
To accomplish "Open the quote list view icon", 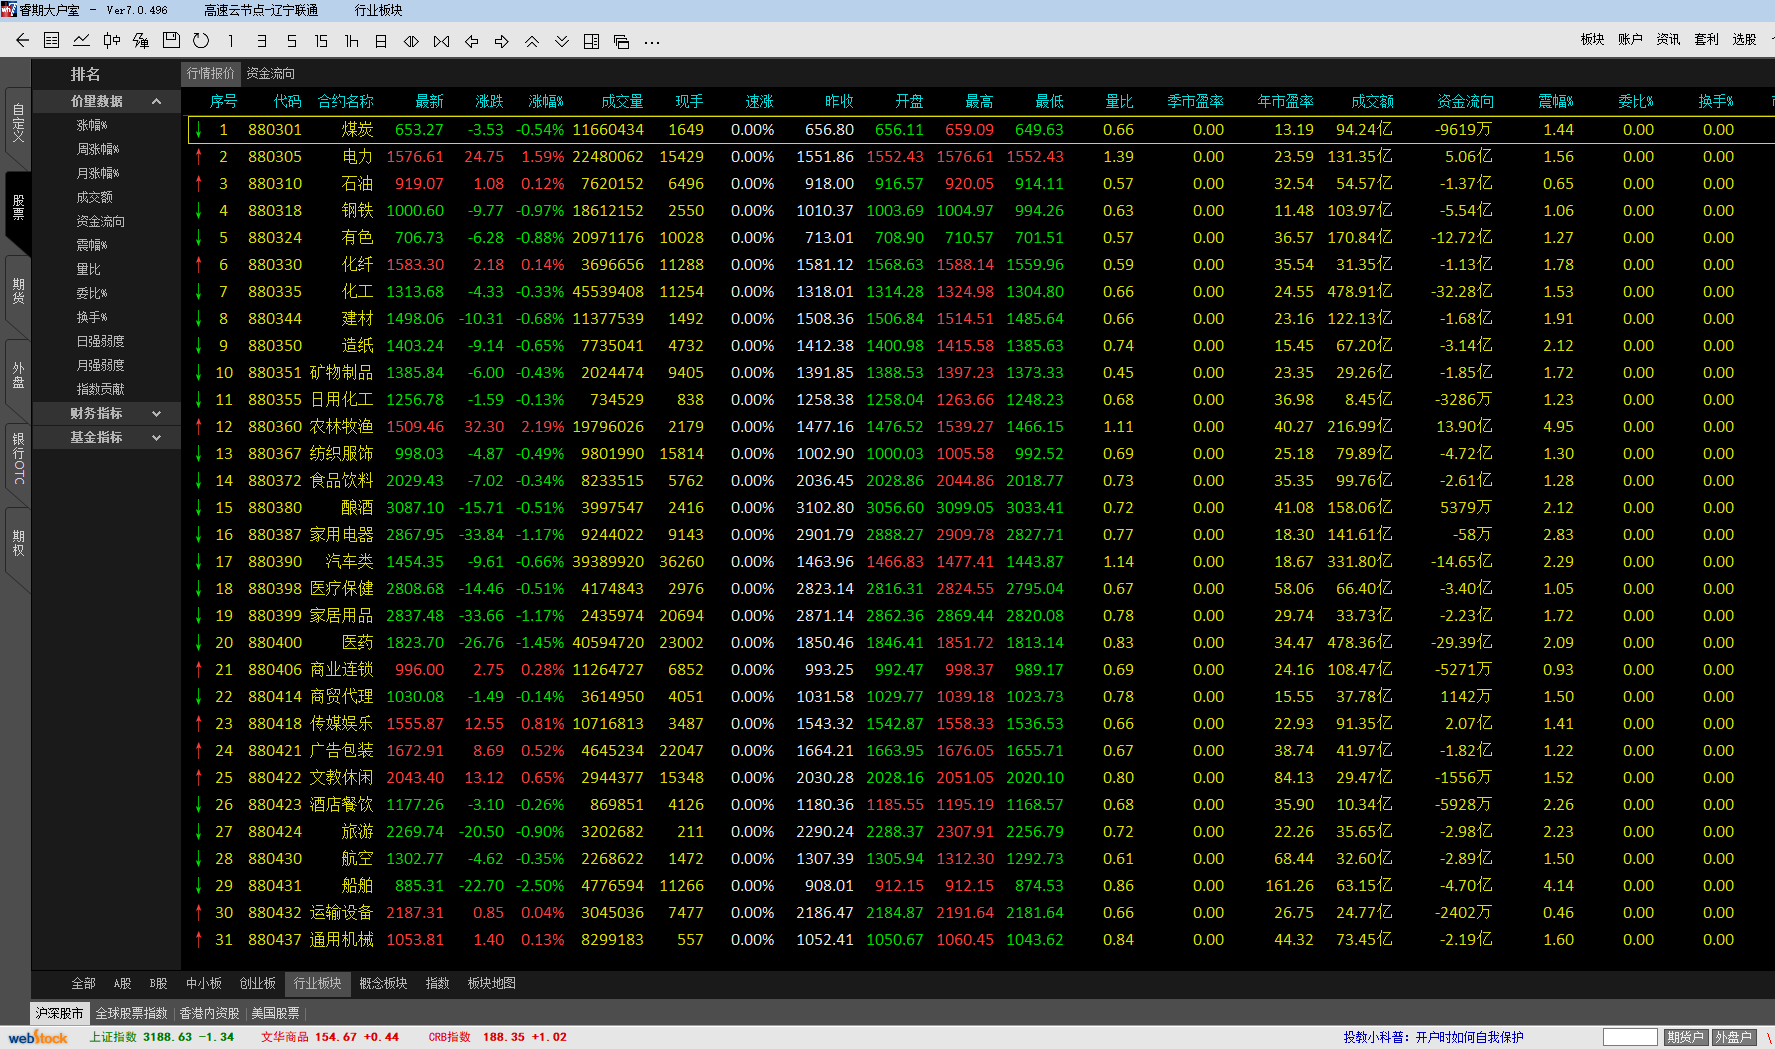I will click(x=52, y=41).
